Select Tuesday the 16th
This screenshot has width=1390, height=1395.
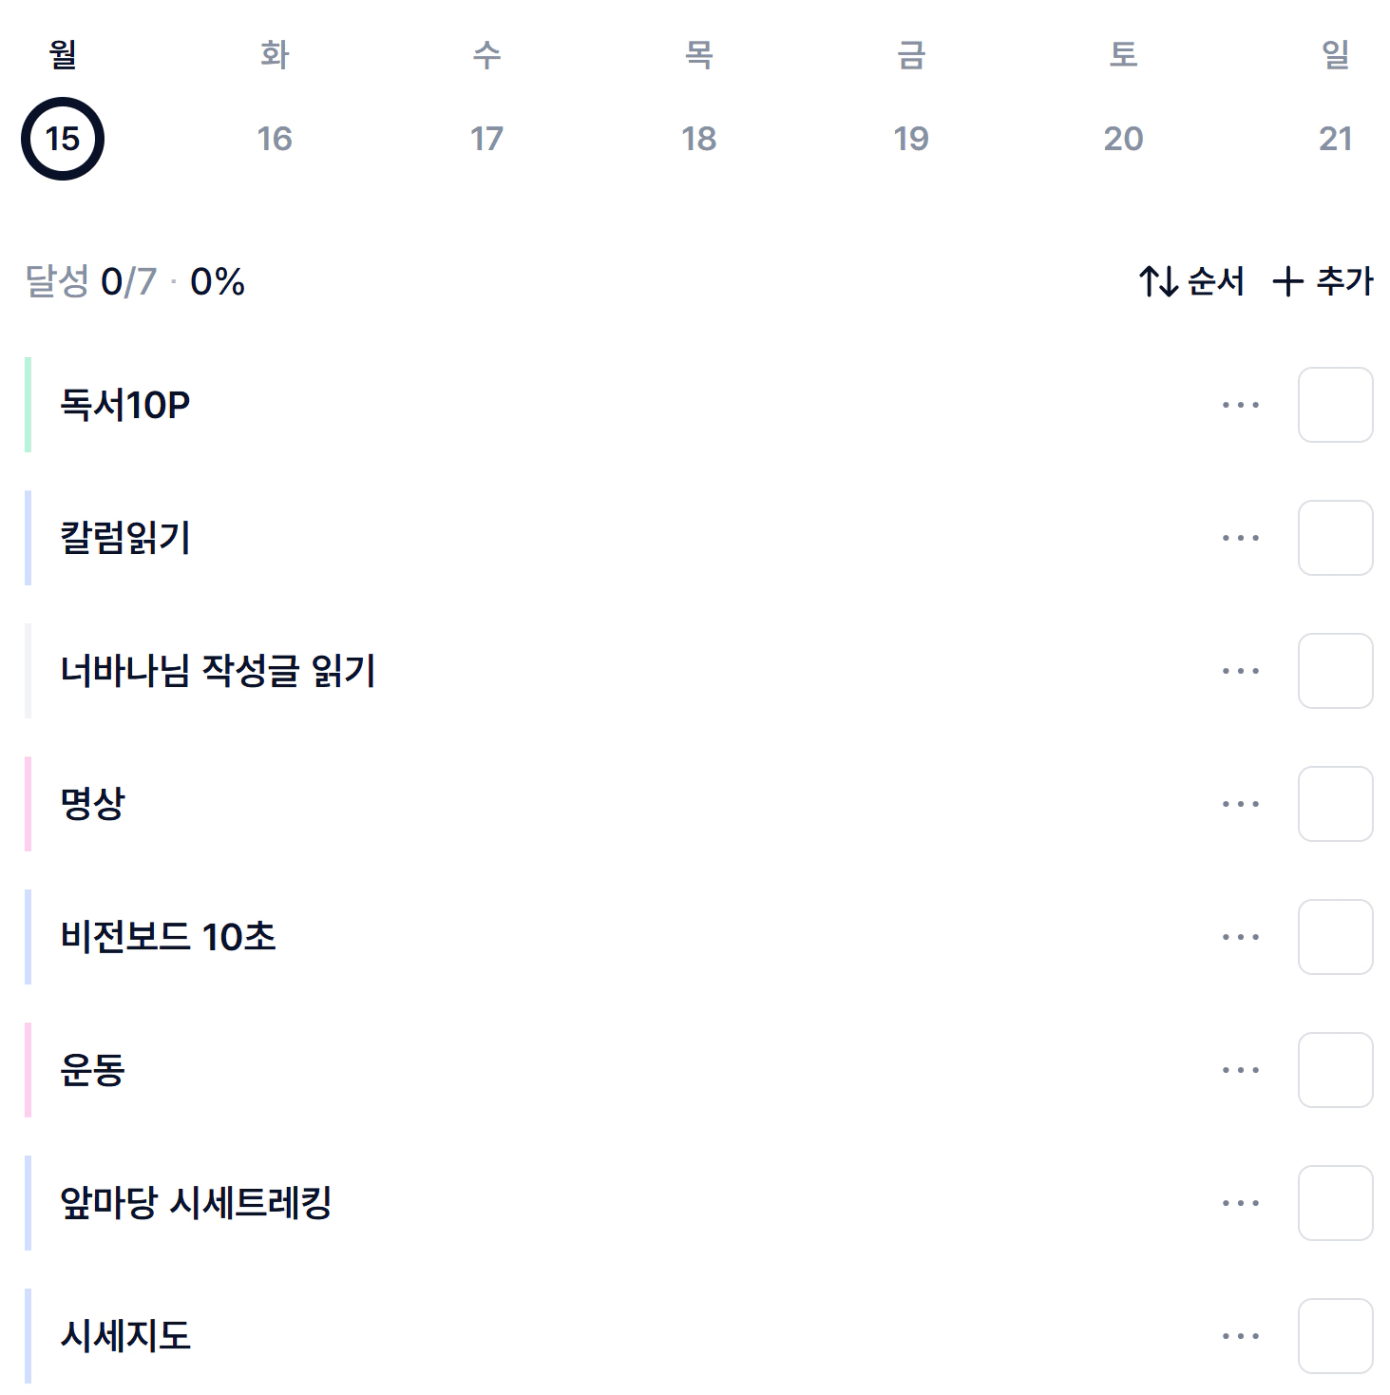(x=275, y=138)
